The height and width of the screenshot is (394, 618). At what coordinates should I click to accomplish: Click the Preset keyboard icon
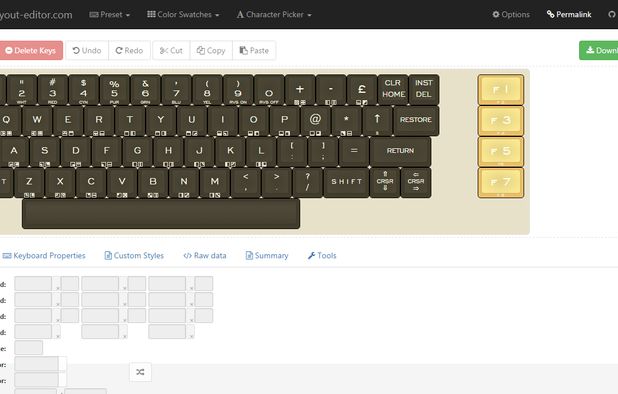(94, 15)
